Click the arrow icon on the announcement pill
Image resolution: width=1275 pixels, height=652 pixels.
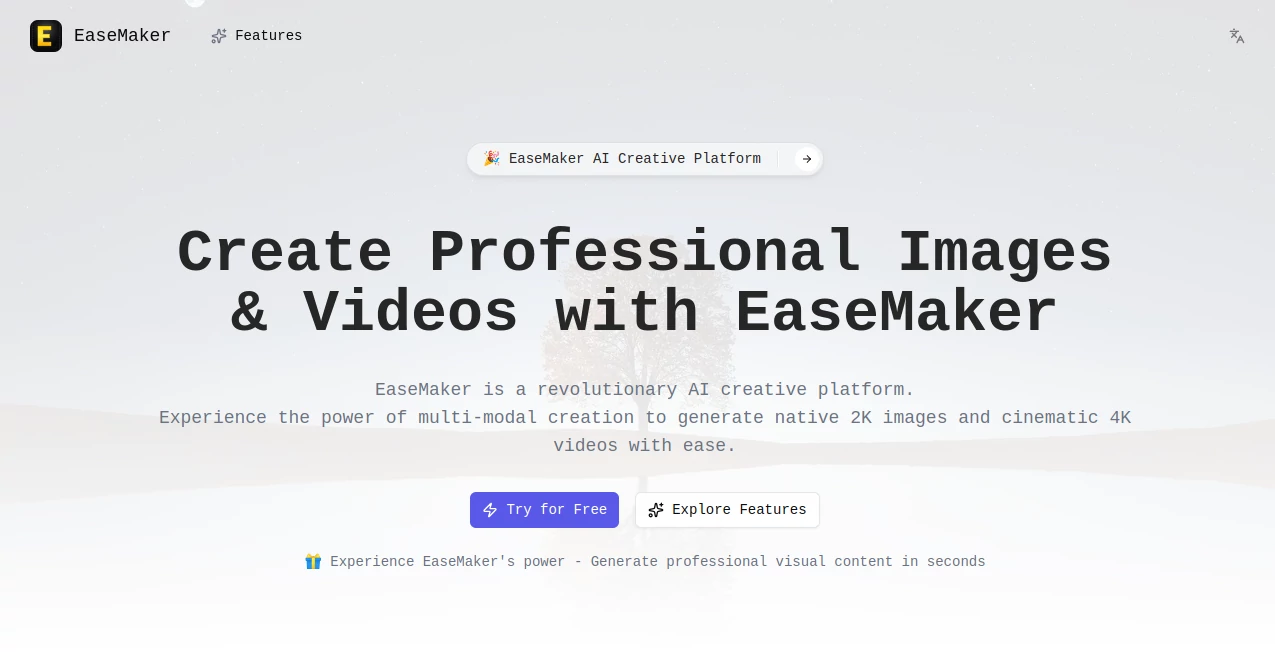tap(806, 159)
